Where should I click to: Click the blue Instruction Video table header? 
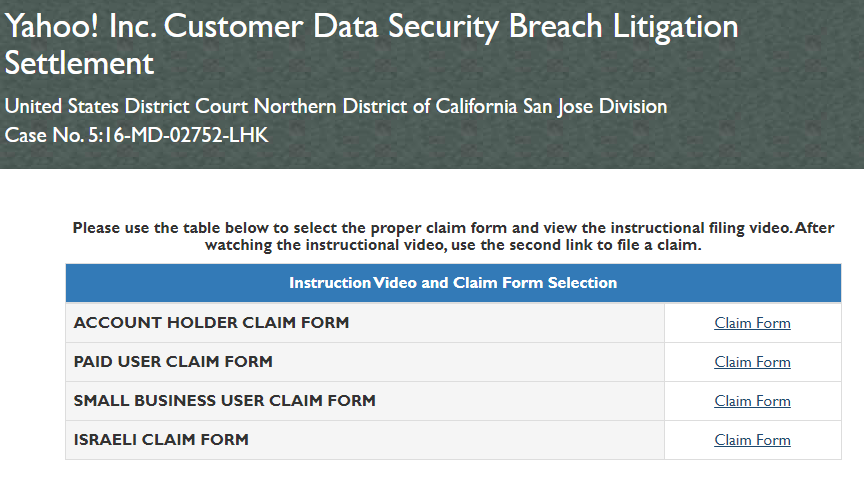pyautogui.click(x=453, y=283)
